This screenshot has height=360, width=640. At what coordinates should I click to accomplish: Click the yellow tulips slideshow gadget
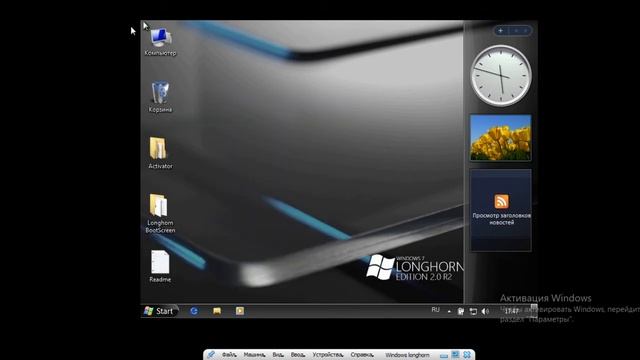click(501, 138)
